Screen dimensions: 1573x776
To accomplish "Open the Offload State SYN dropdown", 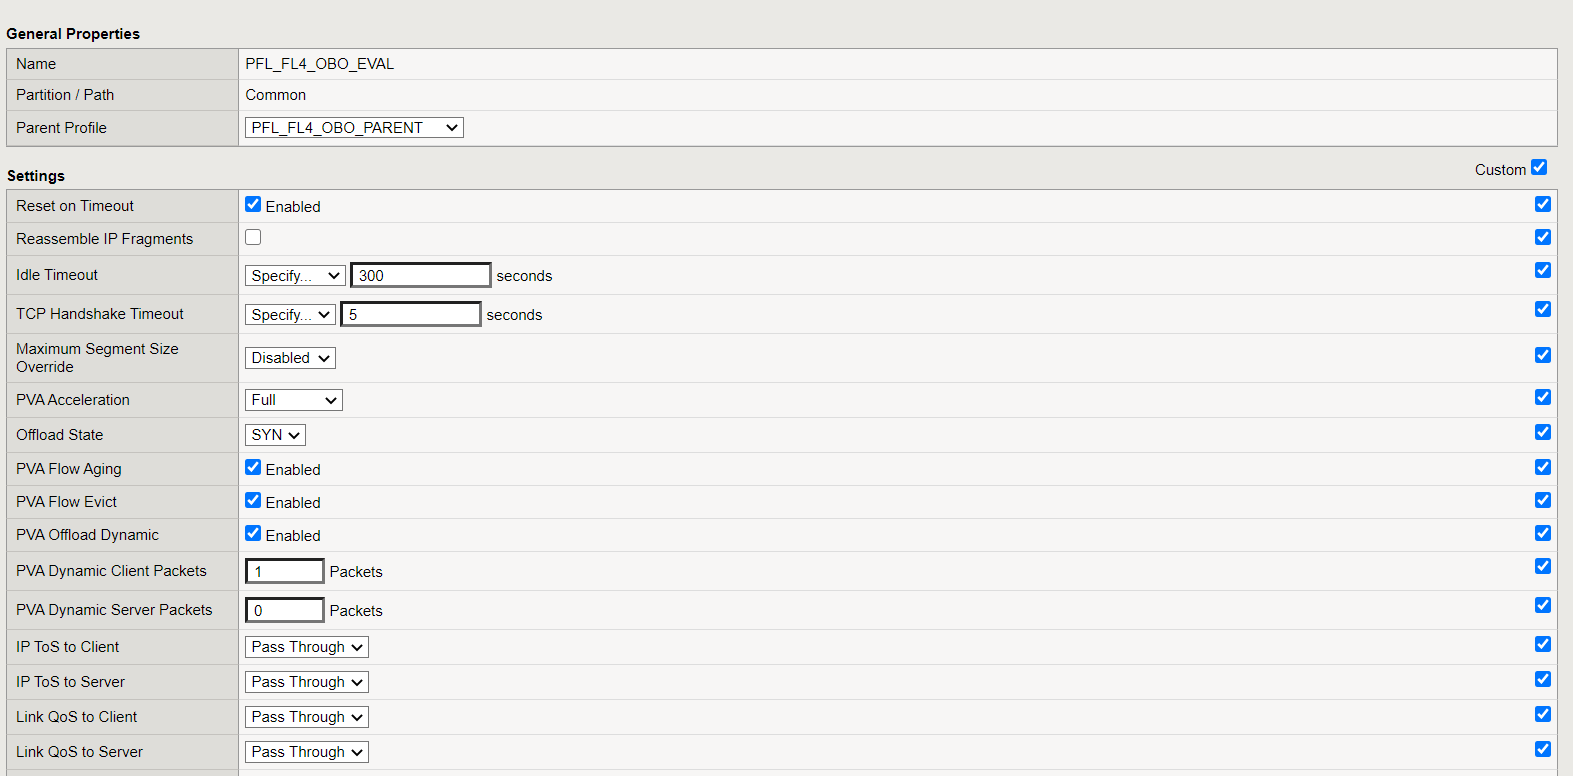I will coord(275,435).
